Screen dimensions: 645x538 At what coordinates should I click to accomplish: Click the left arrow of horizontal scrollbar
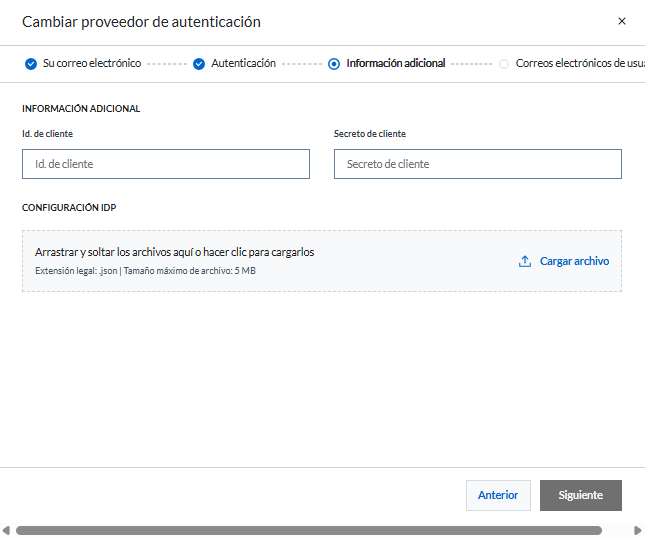(x=6, y=530)
